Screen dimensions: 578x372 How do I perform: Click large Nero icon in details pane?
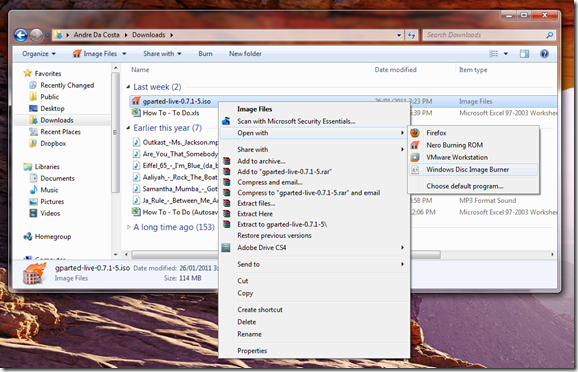(34, 274)
